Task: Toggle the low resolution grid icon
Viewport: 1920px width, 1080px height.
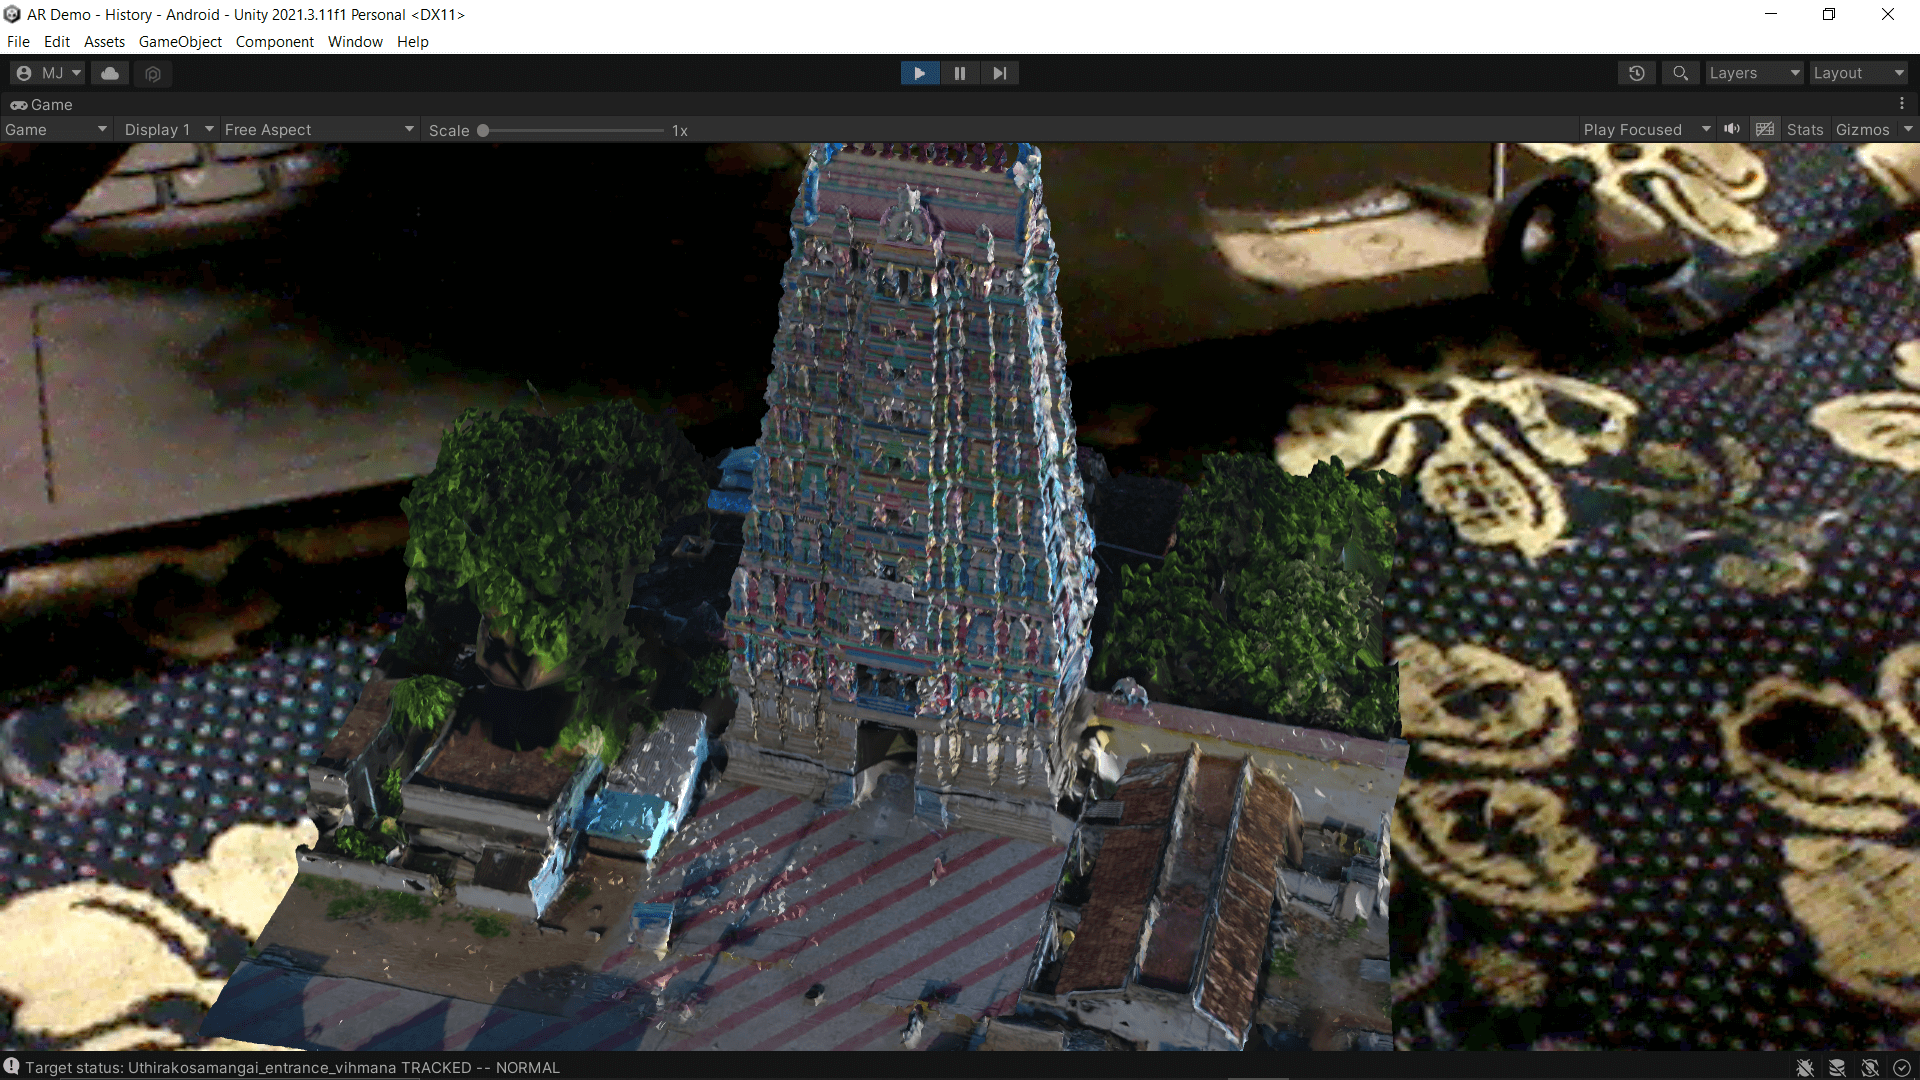Action: point(1765,129)
